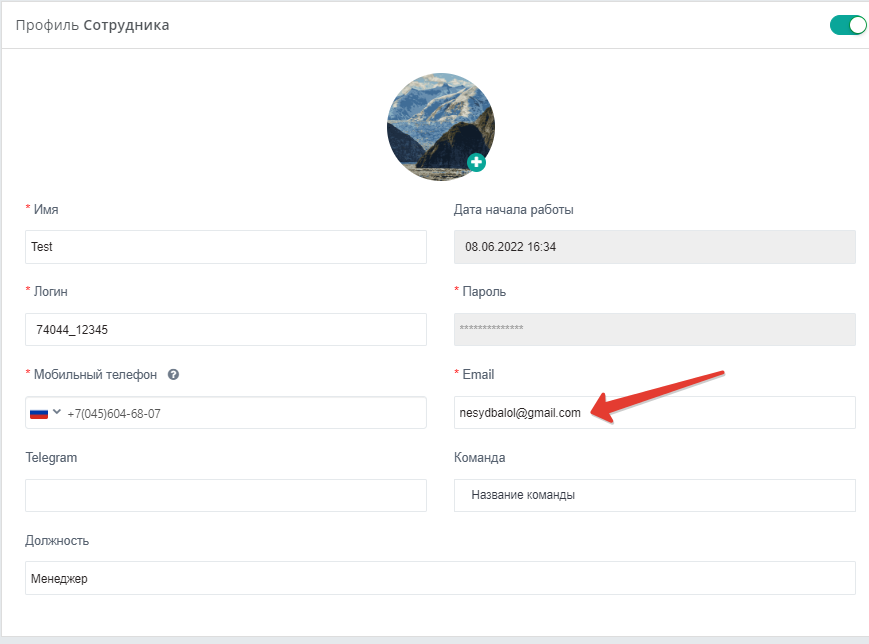Click the green plus icon on avatar
Screen dimensions: 869x644
[x=476, y=162]
